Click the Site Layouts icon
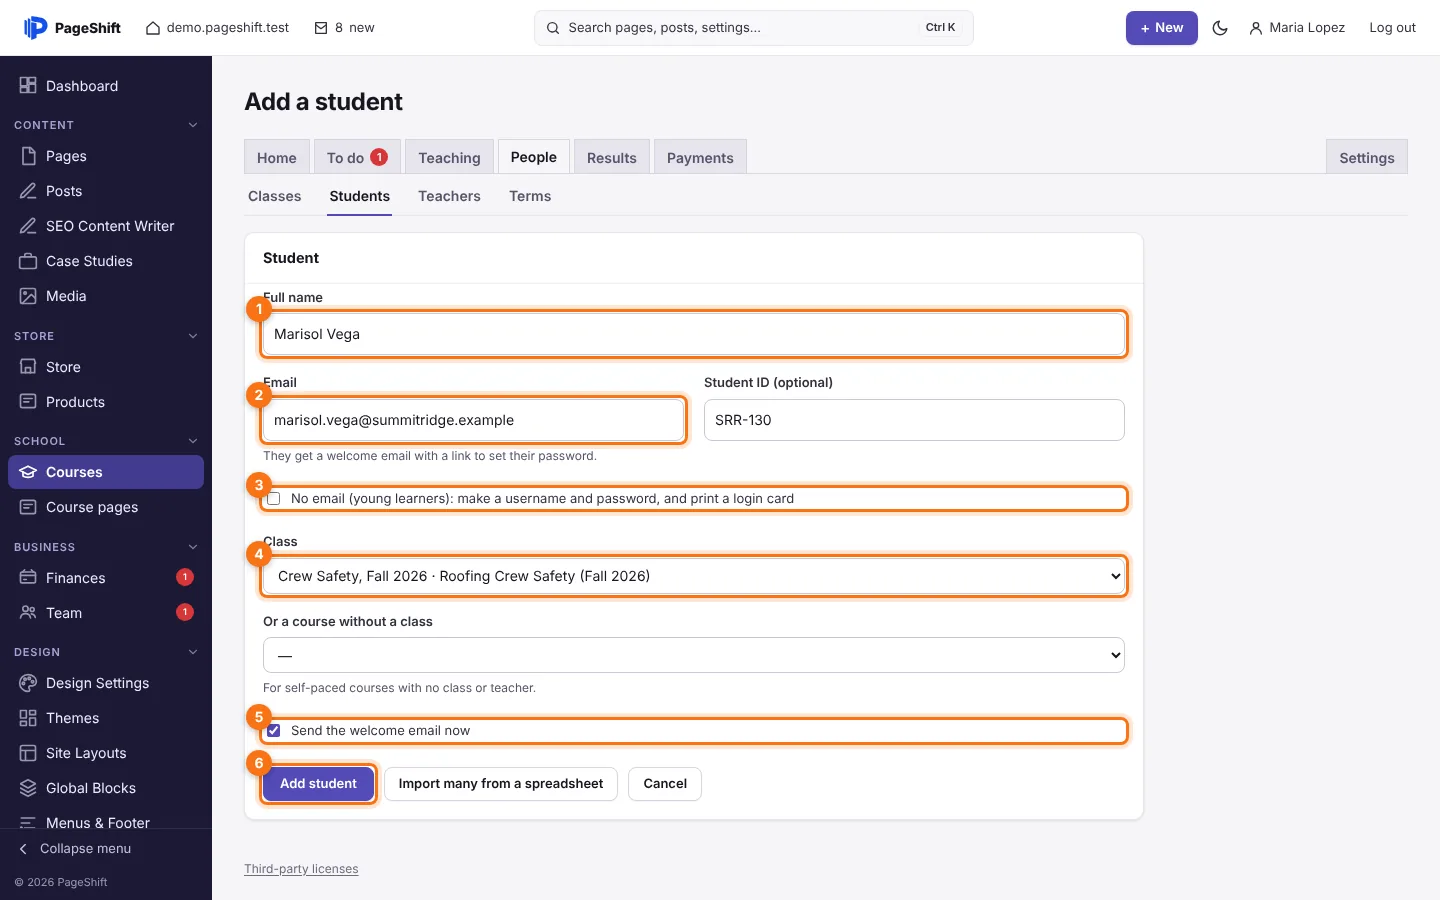The image size is (1440, 900). [28, 753]
